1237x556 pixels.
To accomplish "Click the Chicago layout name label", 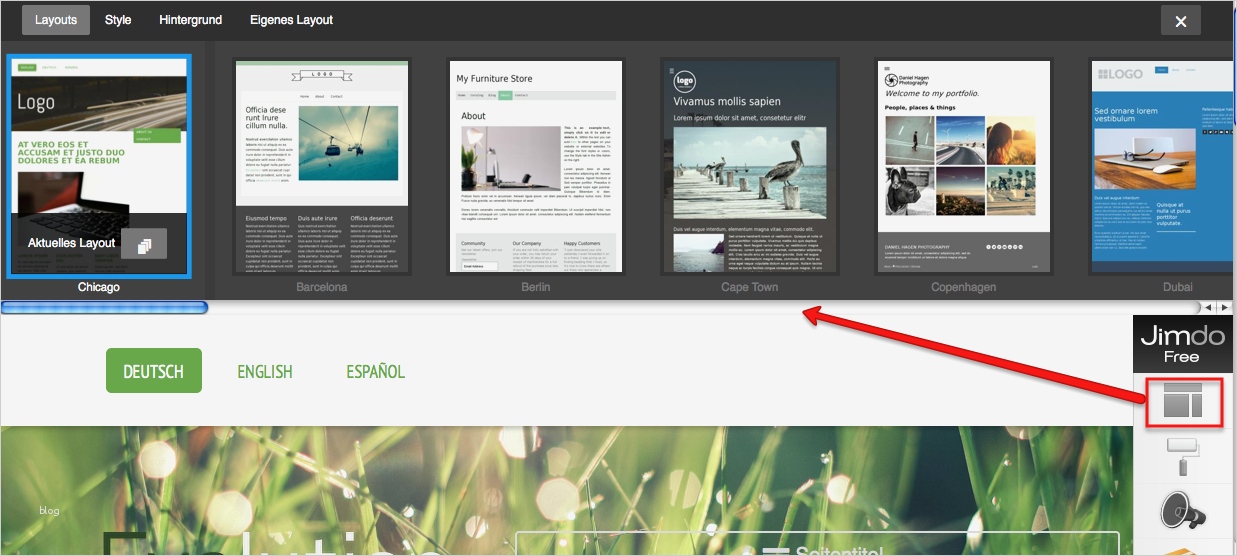I will (x=99, y=287).
